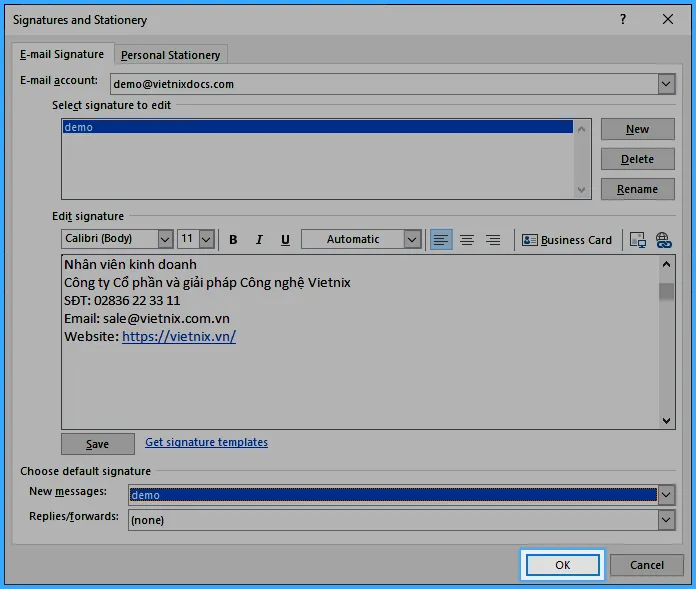The height and width of the screenshot is (589, 696).
Task: Toggle Underline formatting button
Action: 285,240
